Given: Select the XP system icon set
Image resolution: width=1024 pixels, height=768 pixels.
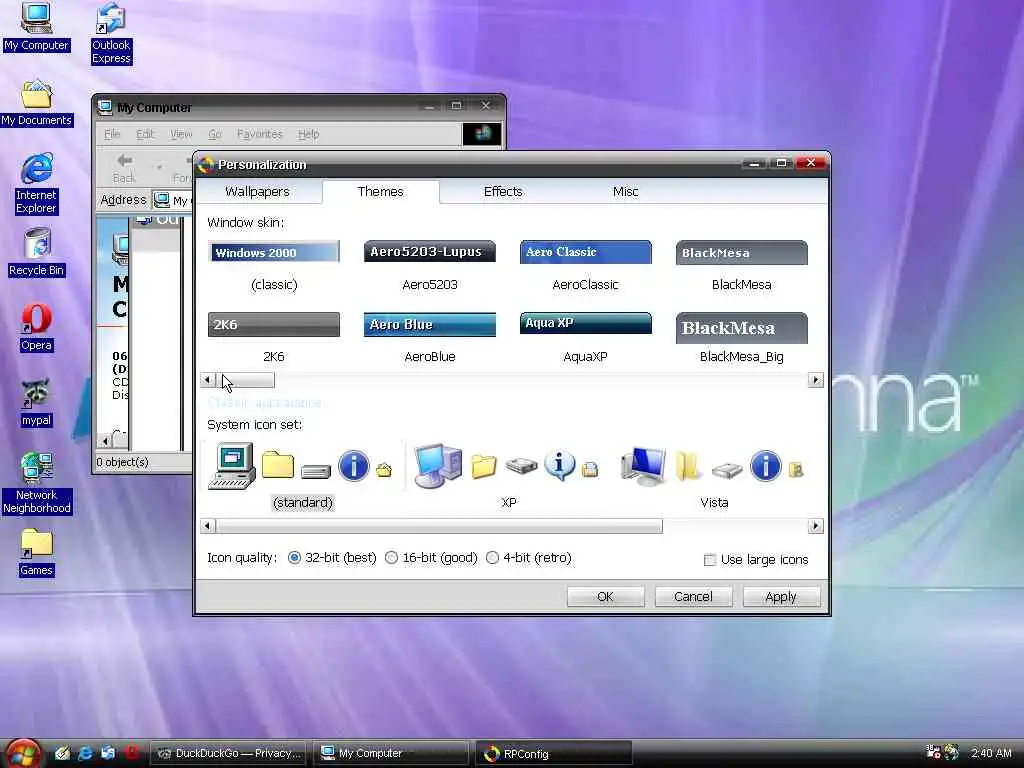Looking at the screenshot, I should coord(509,475).
